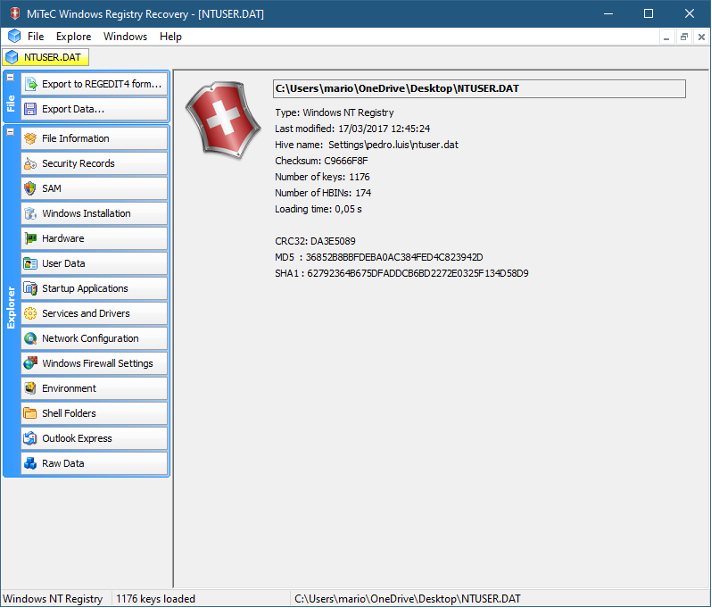Click the Windows Installation icon
712x608 pixels.
(x=30, y=213)
